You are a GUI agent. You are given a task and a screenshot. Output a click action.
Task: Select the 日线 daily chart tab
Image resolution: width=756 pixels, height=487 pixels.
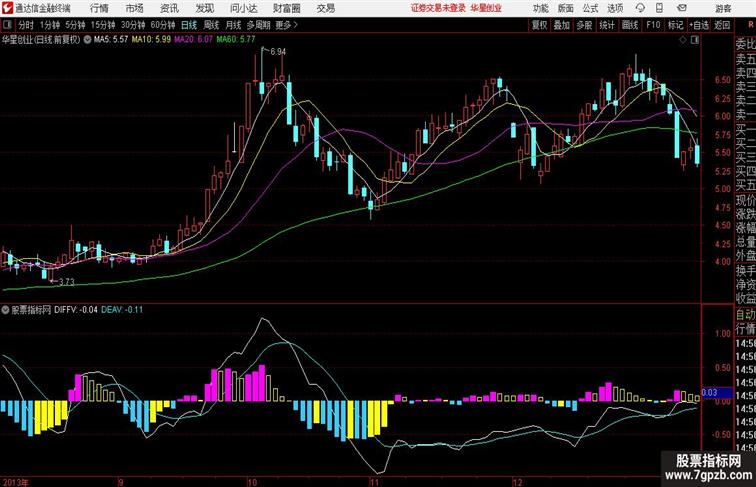coord(189,25)
